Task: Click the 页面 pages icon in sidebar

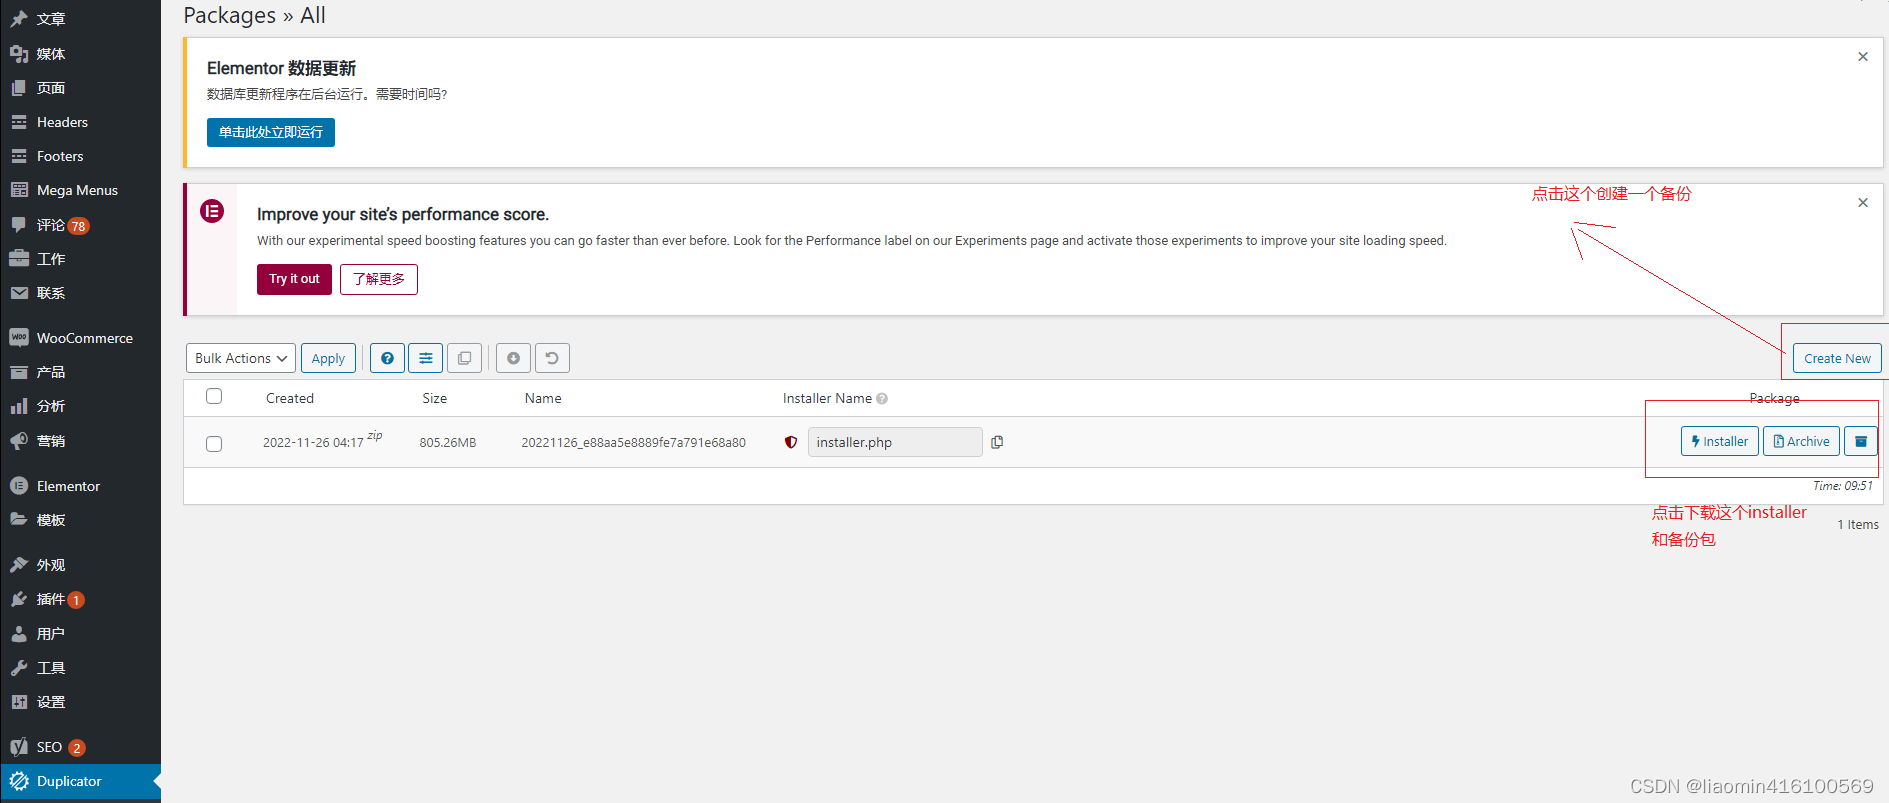Action: [19, 88]
